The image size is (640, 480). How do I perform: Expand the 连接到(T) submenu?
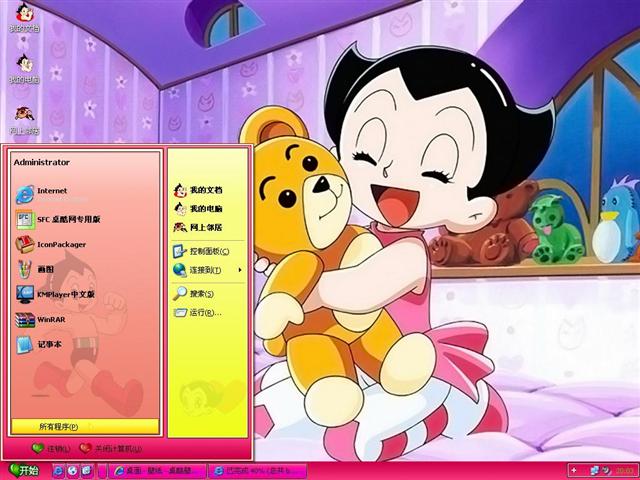(207, 270)
